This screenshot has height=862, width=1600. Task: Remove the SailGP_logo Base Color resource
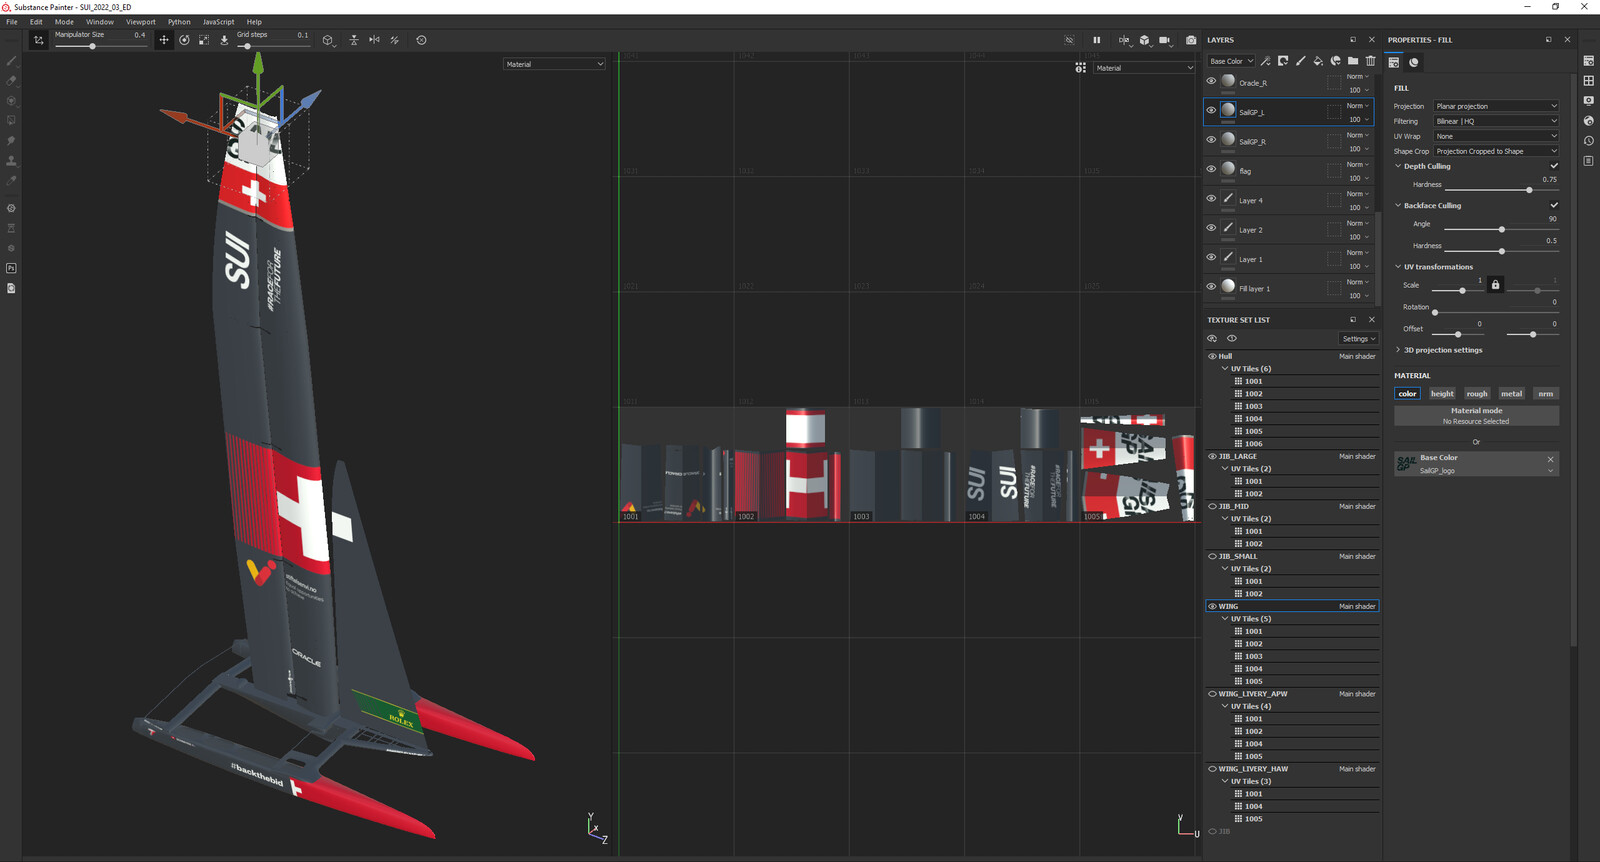(x=1551, y=459)
